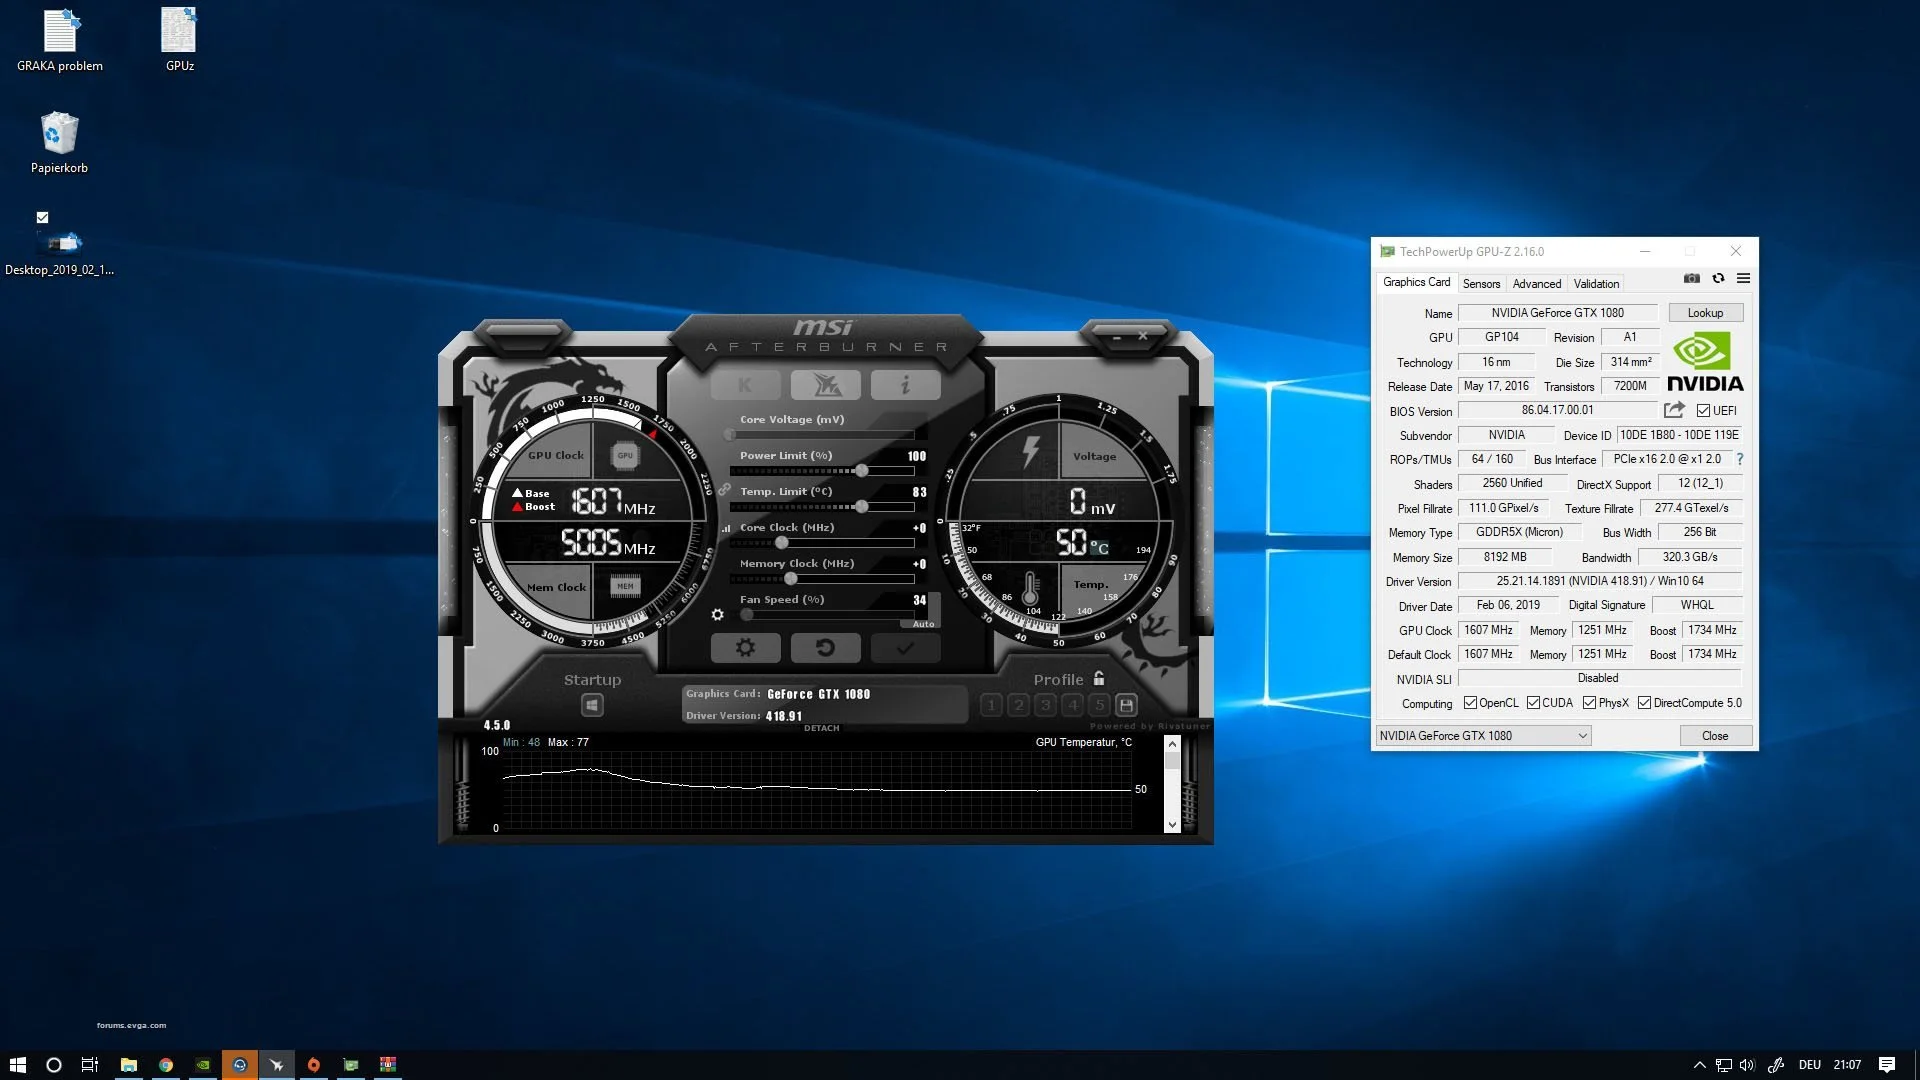The height and width of the screenshot is (1080, 1920).
Task: Open Task View from the taskbar
Action: [x=90, y=1065]
